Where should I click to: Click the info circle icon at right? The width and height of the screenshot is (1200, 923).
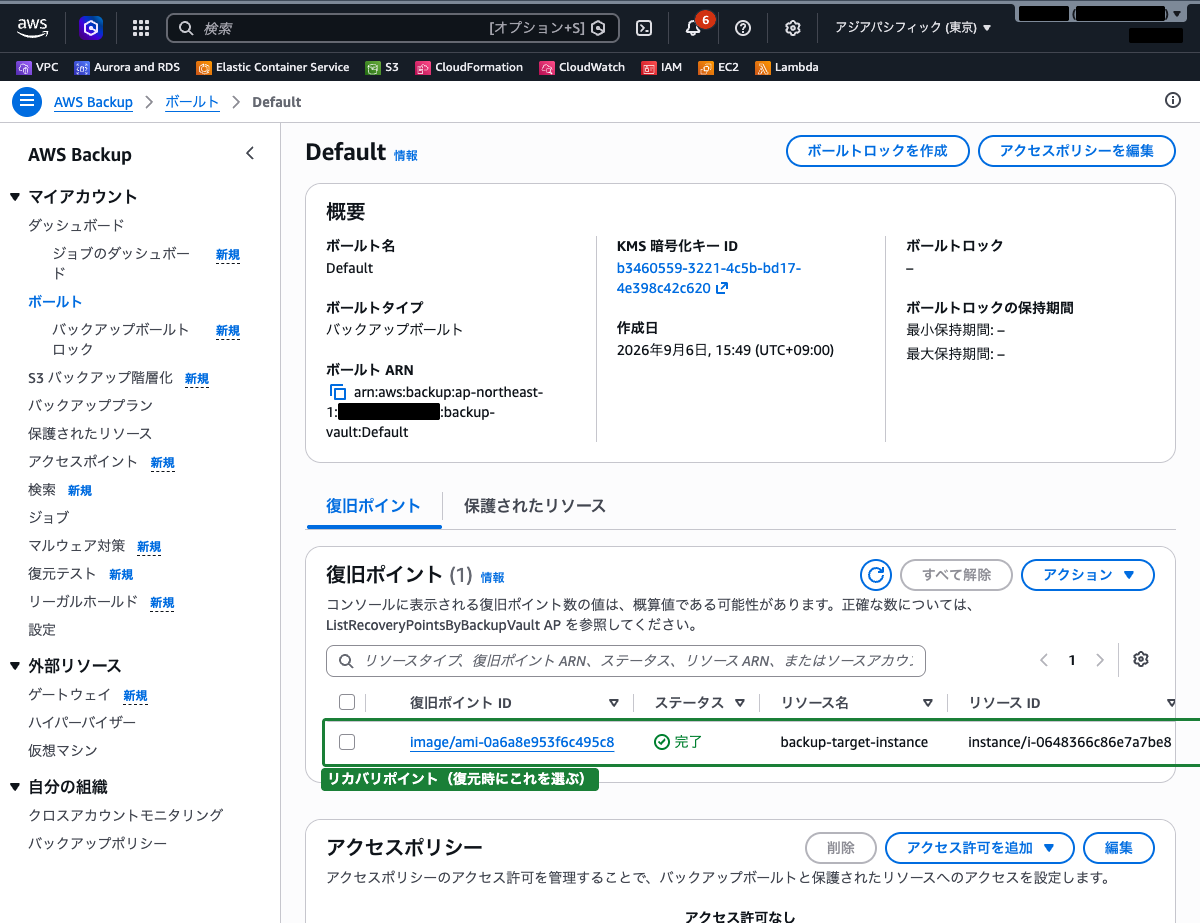(x=1173, y=101)
